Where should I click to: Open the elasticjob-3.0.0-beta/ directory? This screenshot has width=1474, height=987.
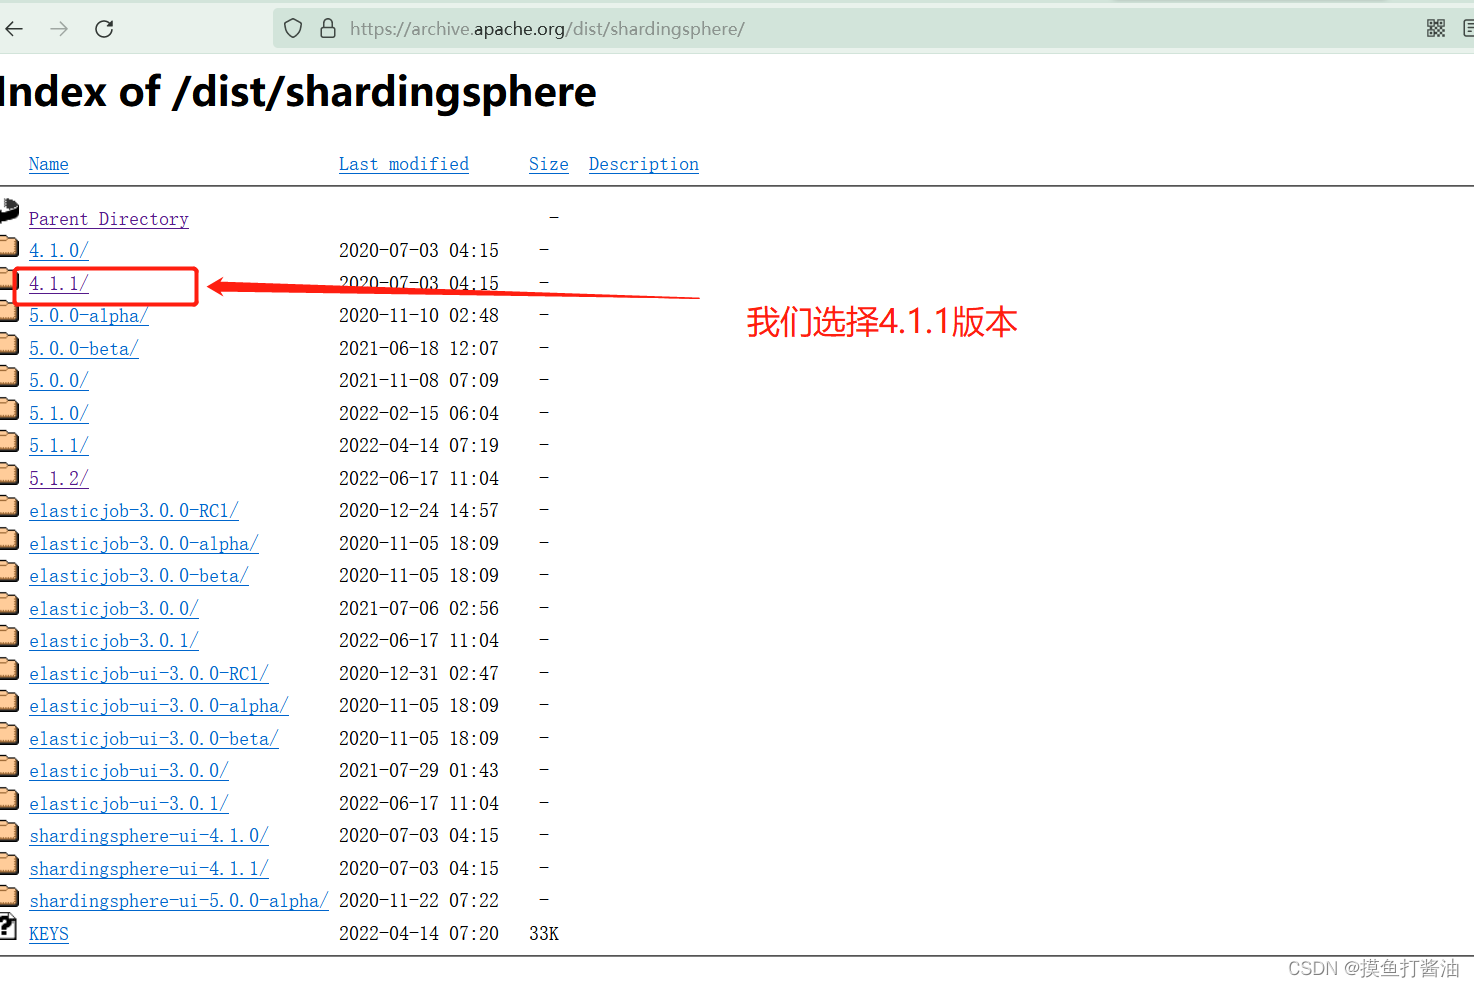(x=139, y=576)
